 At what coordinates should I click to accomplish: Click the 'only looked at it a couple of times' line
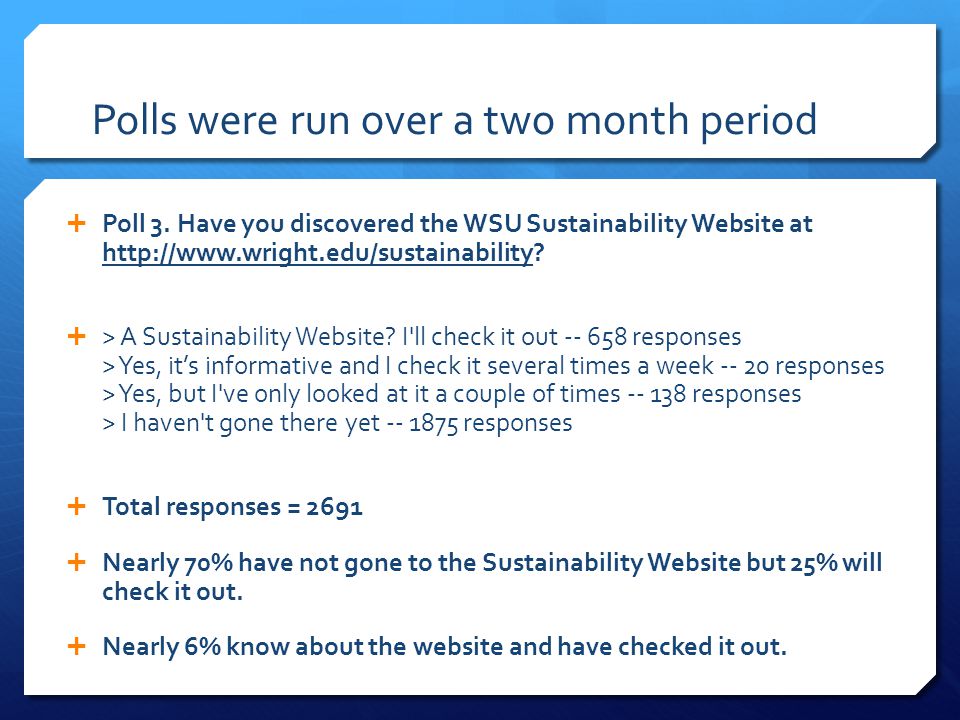click(452, 394)
